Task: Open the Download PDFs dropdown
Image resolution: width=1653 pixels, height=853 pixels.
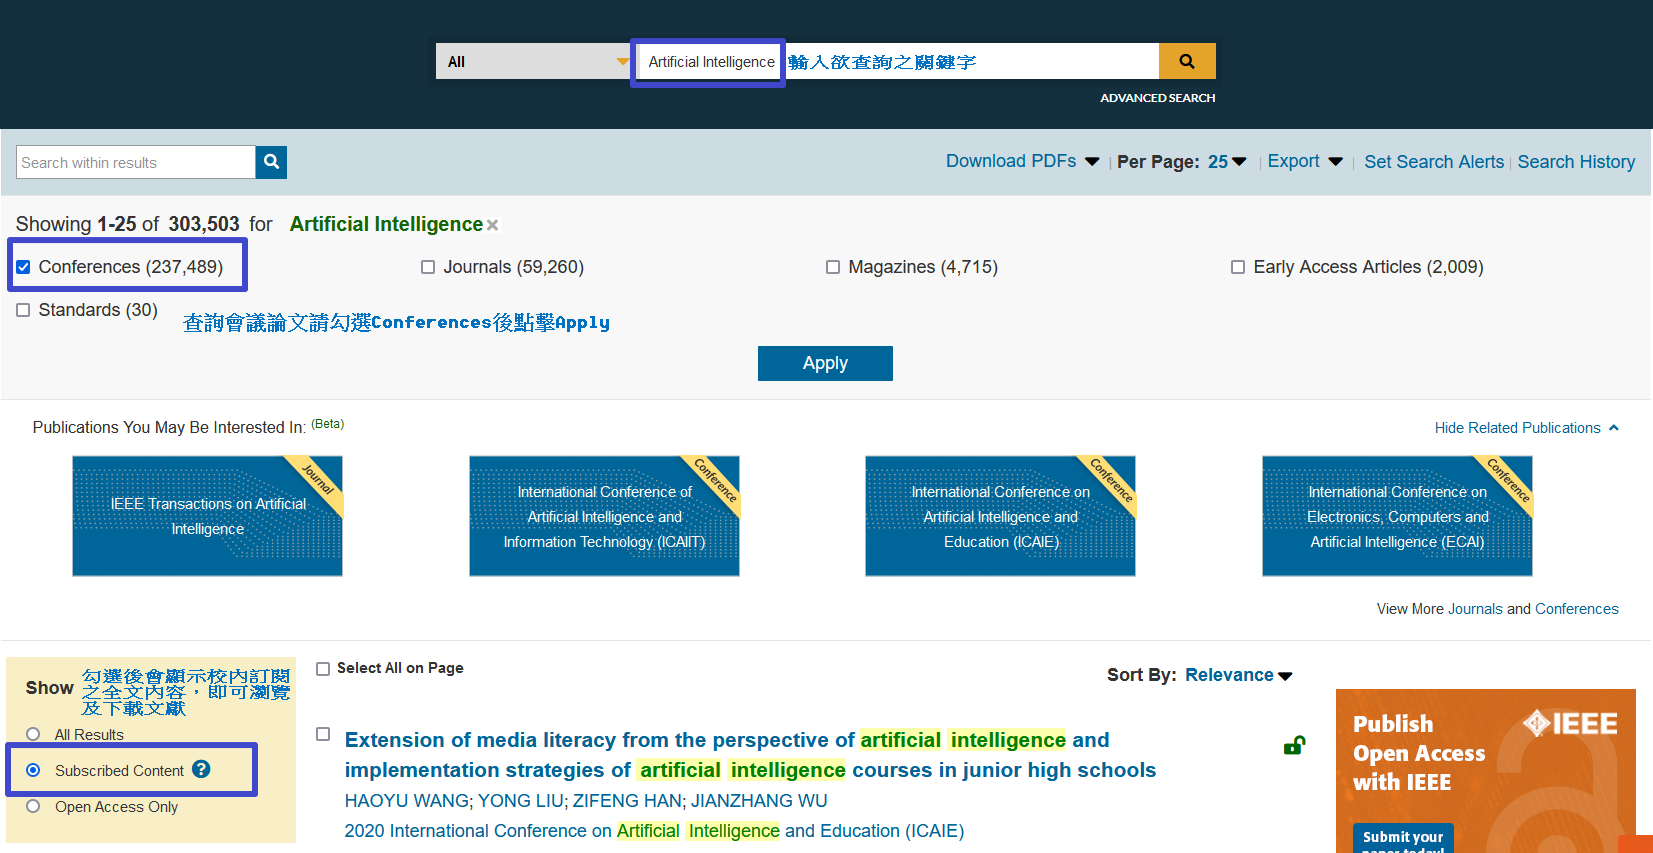Action: click(1022, 161)
